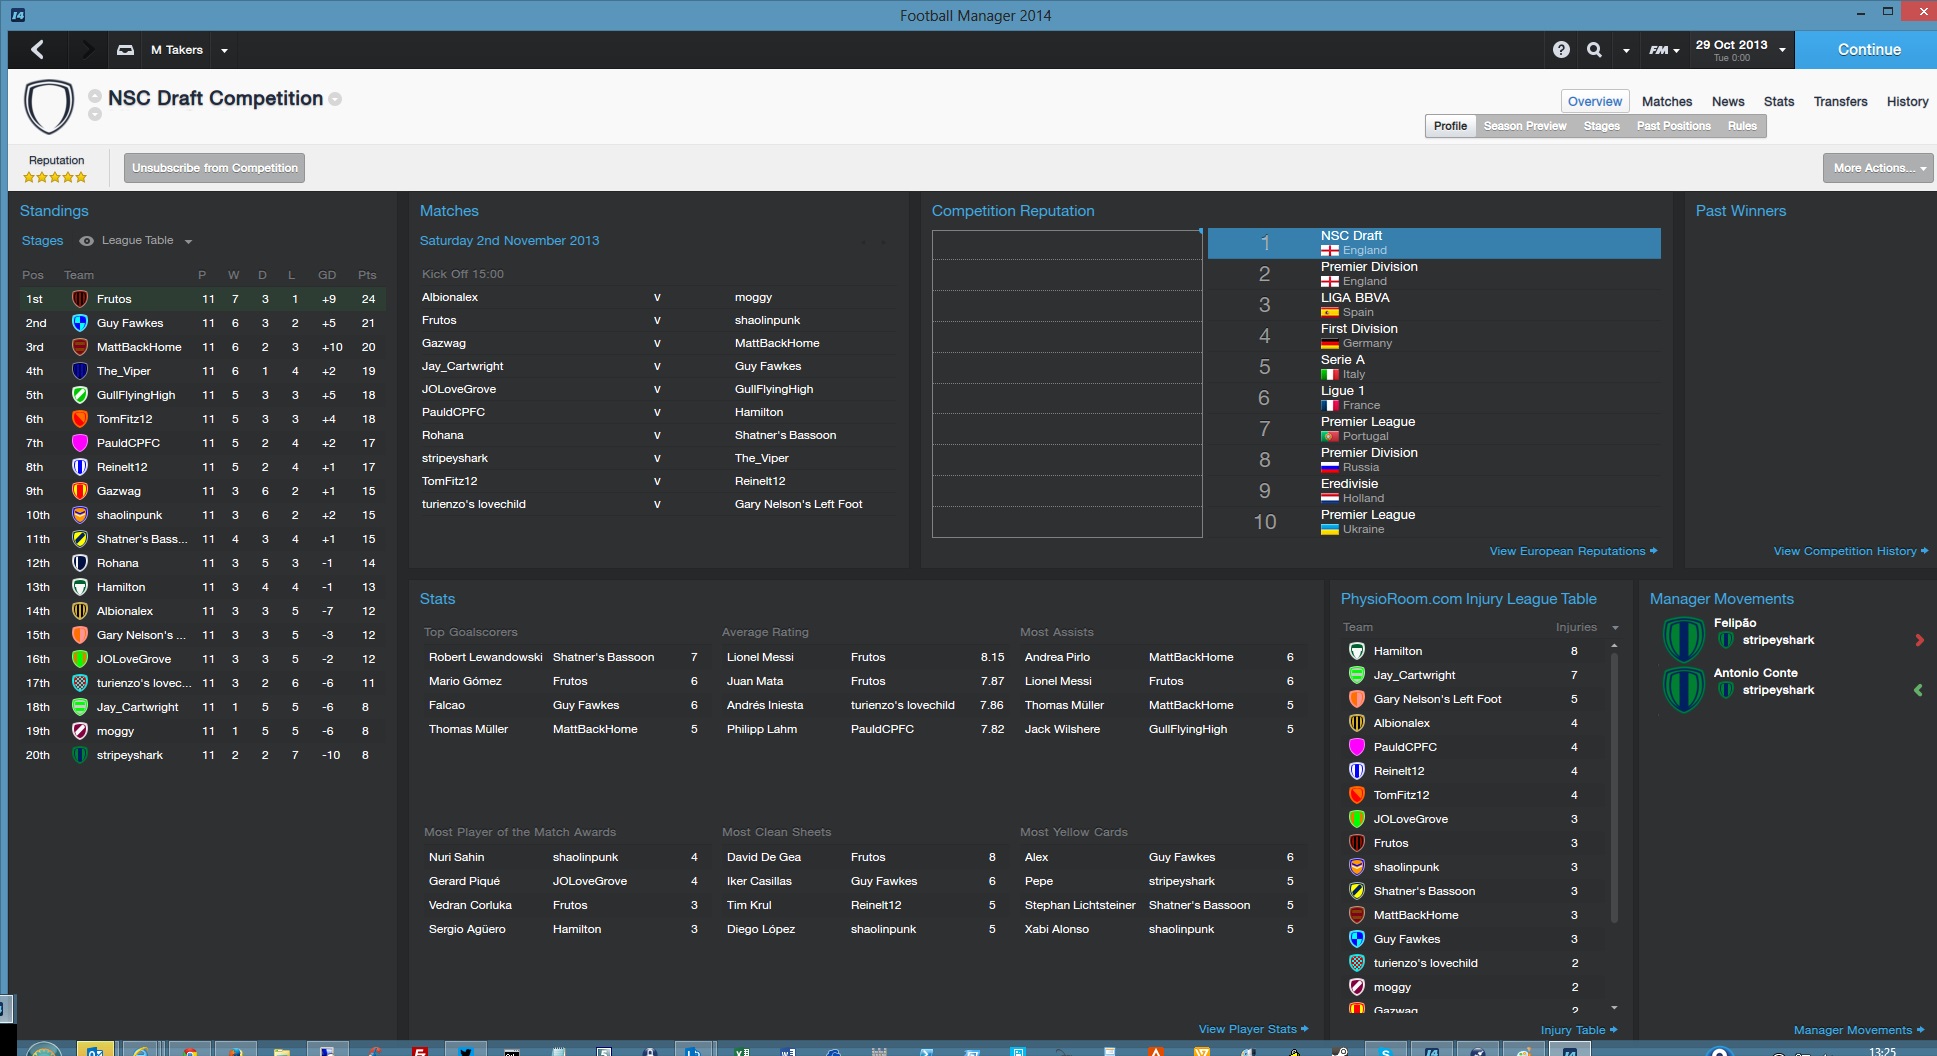The image size is (1937, 1056).
Task: Click MattBackHome badge in standings
Action: [79, 347]
